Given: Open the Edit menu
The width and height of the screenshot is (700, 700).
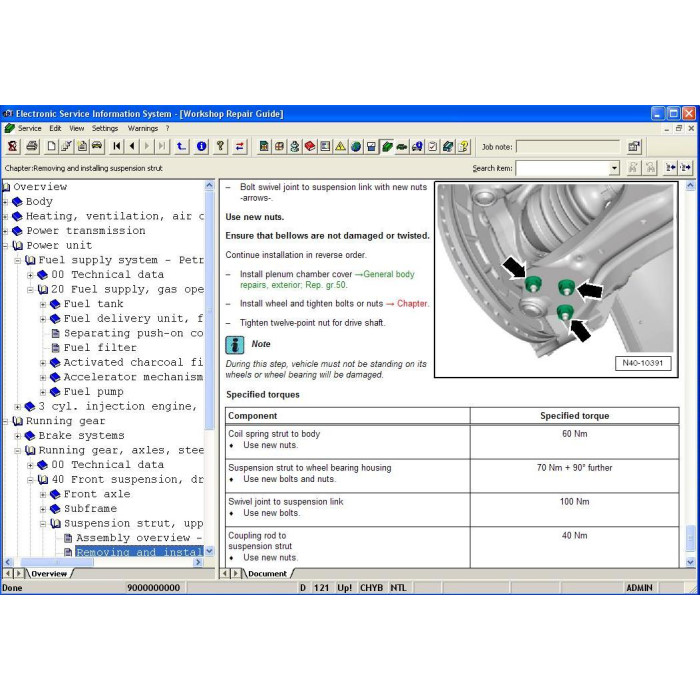Looking at the screenshot, I should click(x=55, y=129).
